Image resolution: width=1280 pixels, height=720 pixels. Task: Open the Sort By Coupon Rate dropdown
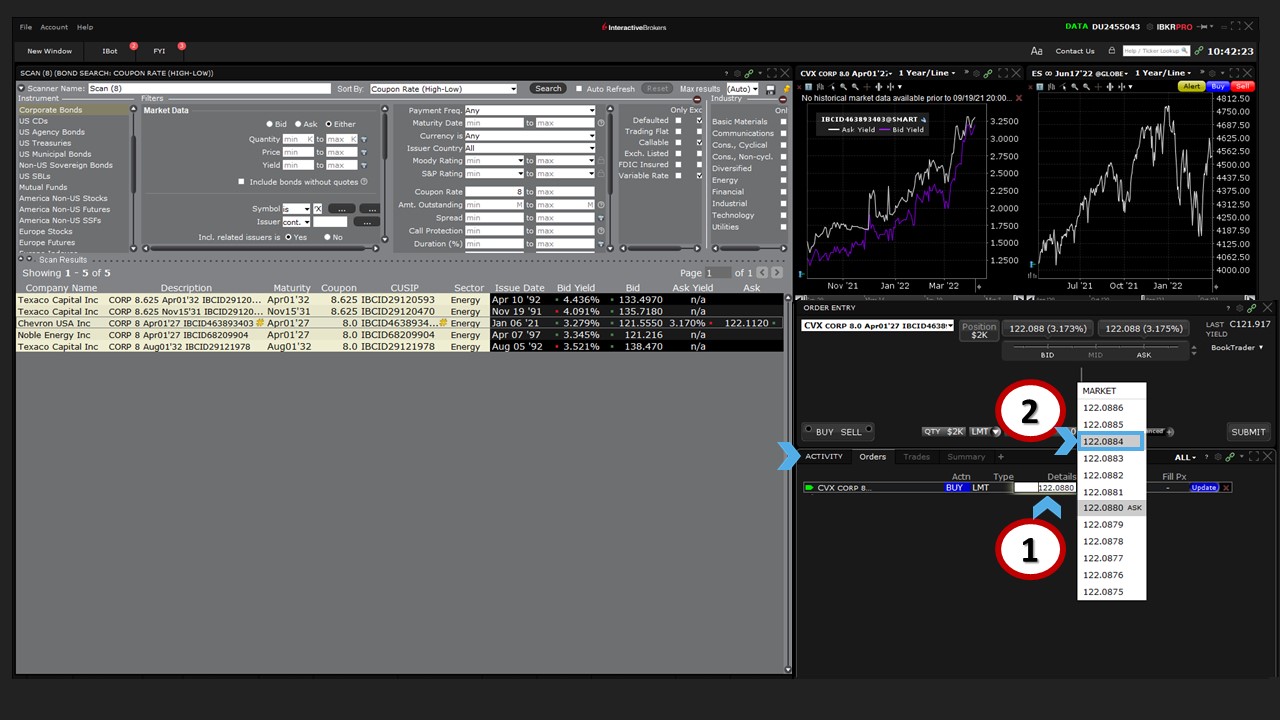point(443,89)
